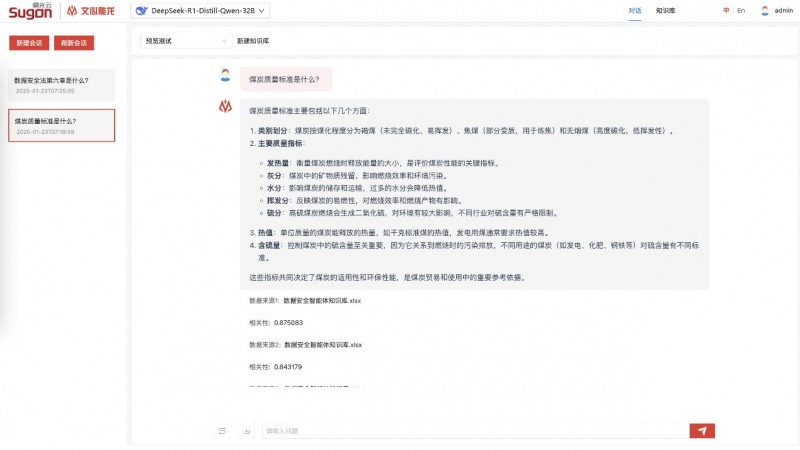Expand the 预览测试 knowledge base dropdown
This screenshot has height=450, width=800.
186,41
